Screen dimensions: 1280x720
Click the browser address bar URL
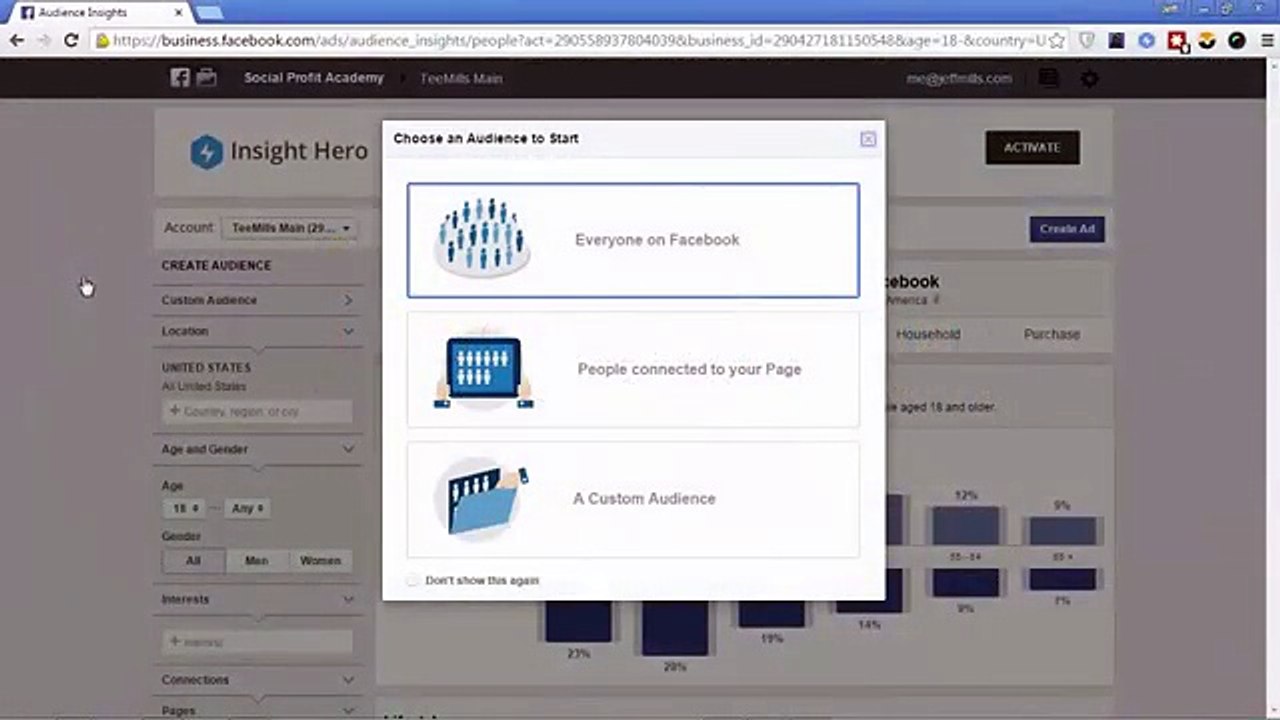point(578,41)
